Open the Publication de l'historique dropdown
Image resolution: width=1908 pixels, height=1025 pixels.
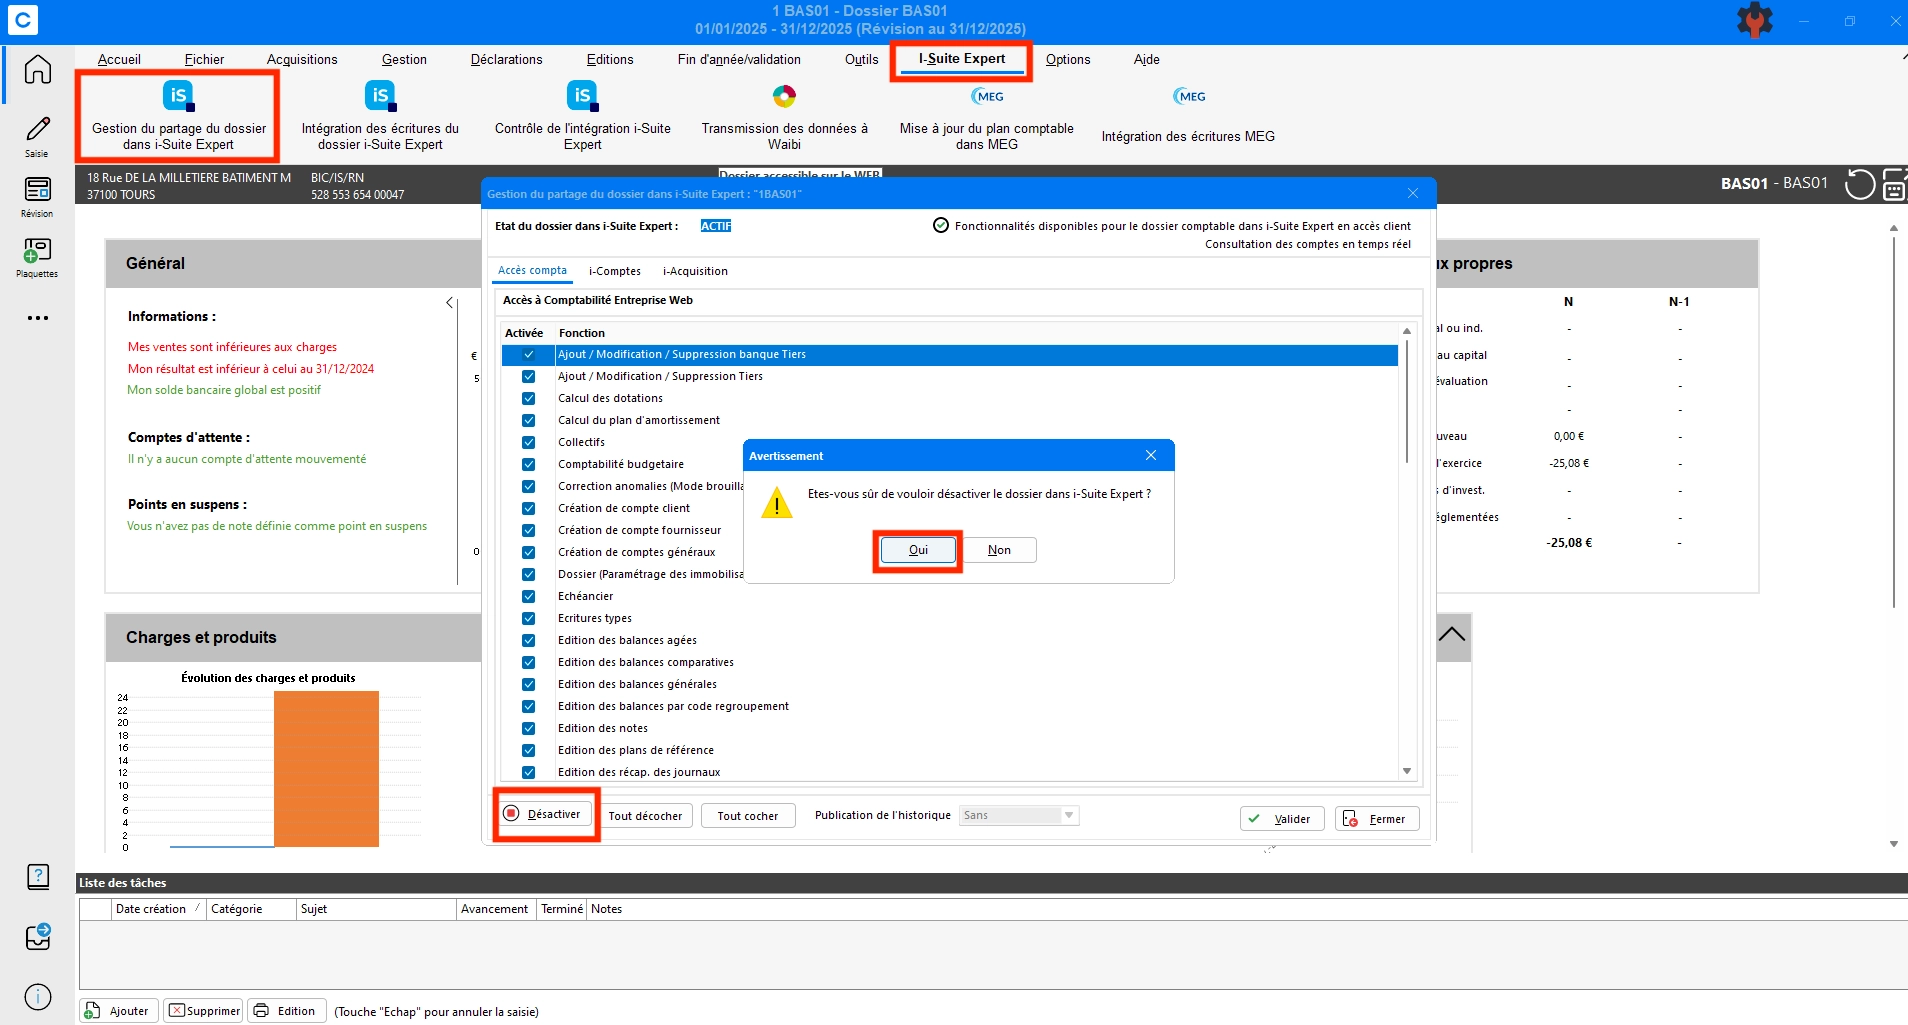click(1019, 815)
